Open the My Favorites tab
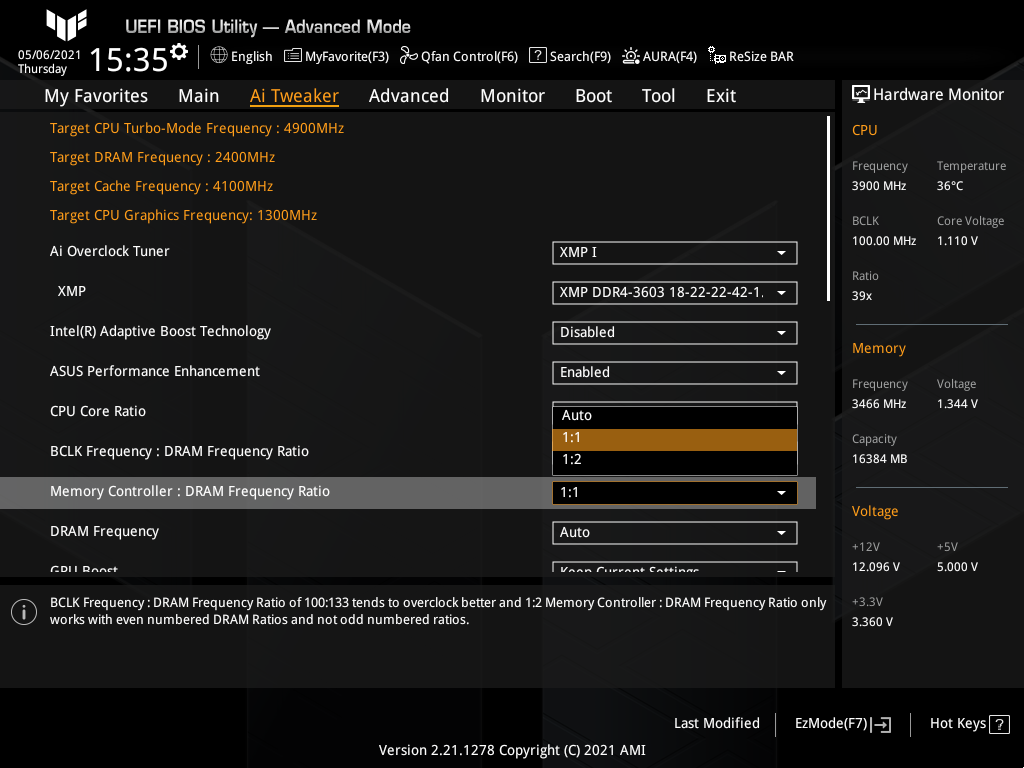Viewport: 1024px width, 768px height. tap(96, 96)
